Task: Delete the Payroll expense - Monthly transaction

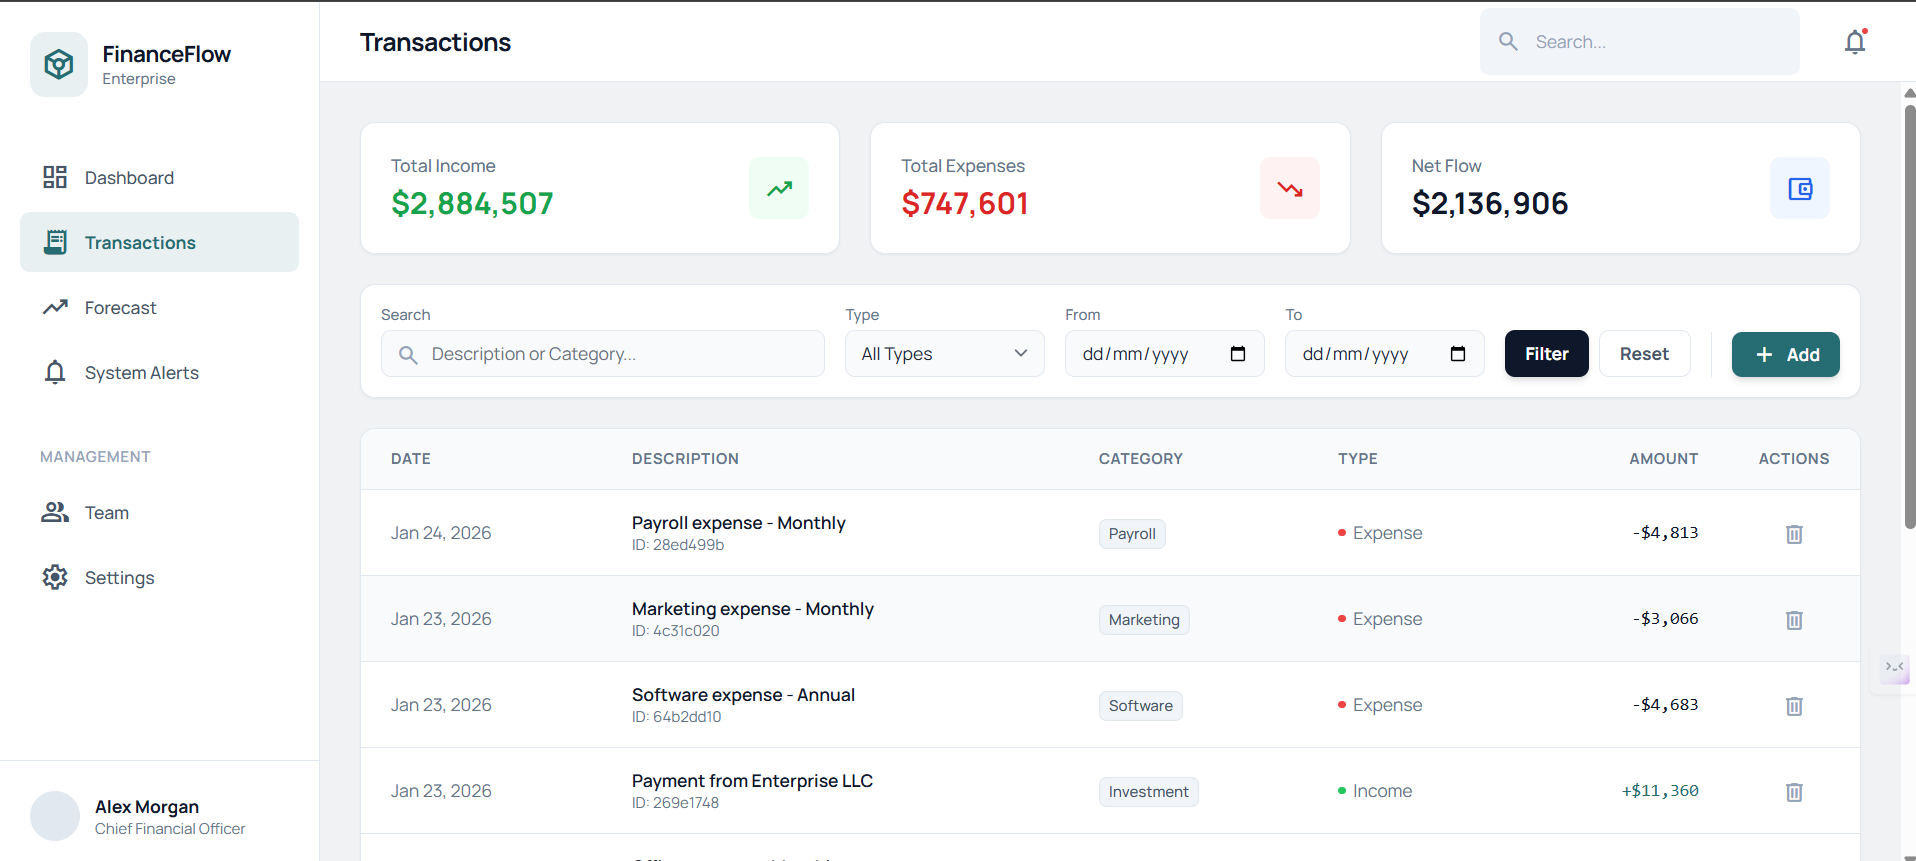Action: tap(1794, 534)
